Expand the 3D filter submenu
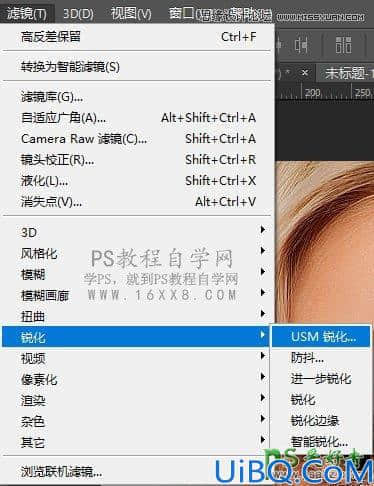Screen dimensions: 374x486 [x=138, y=232]
